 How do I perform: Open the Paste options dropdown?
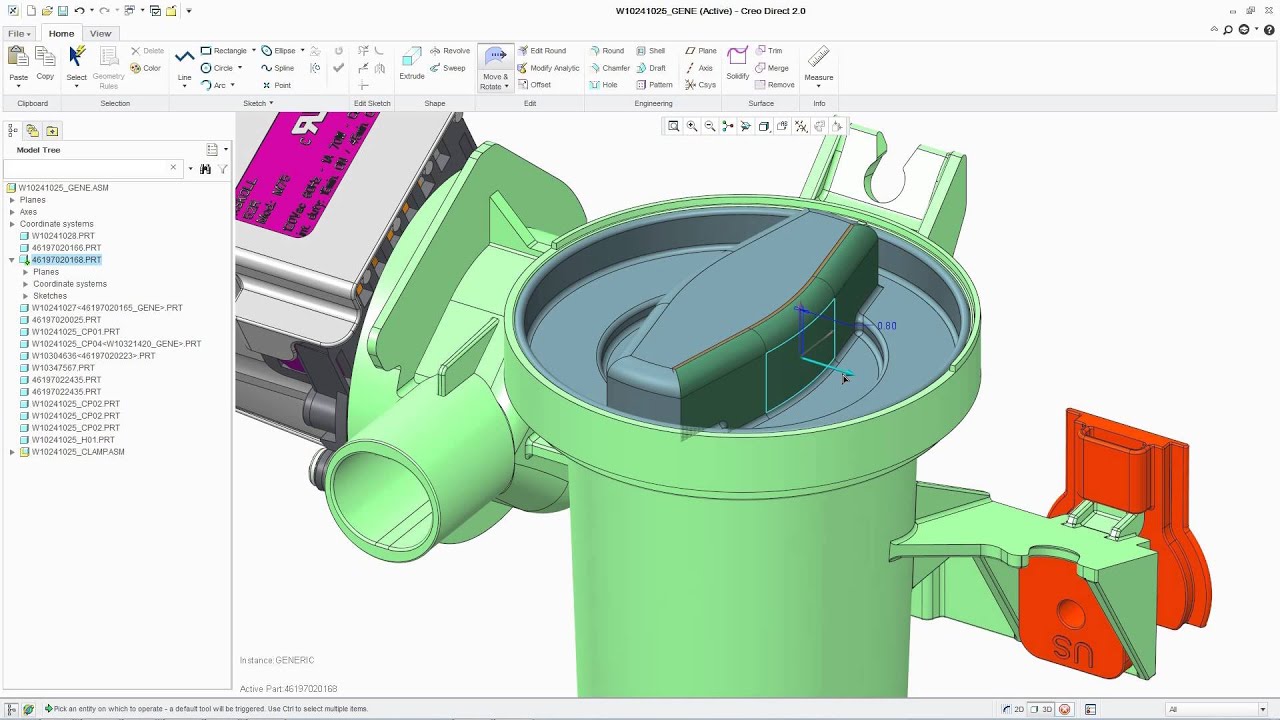(18, 86)
